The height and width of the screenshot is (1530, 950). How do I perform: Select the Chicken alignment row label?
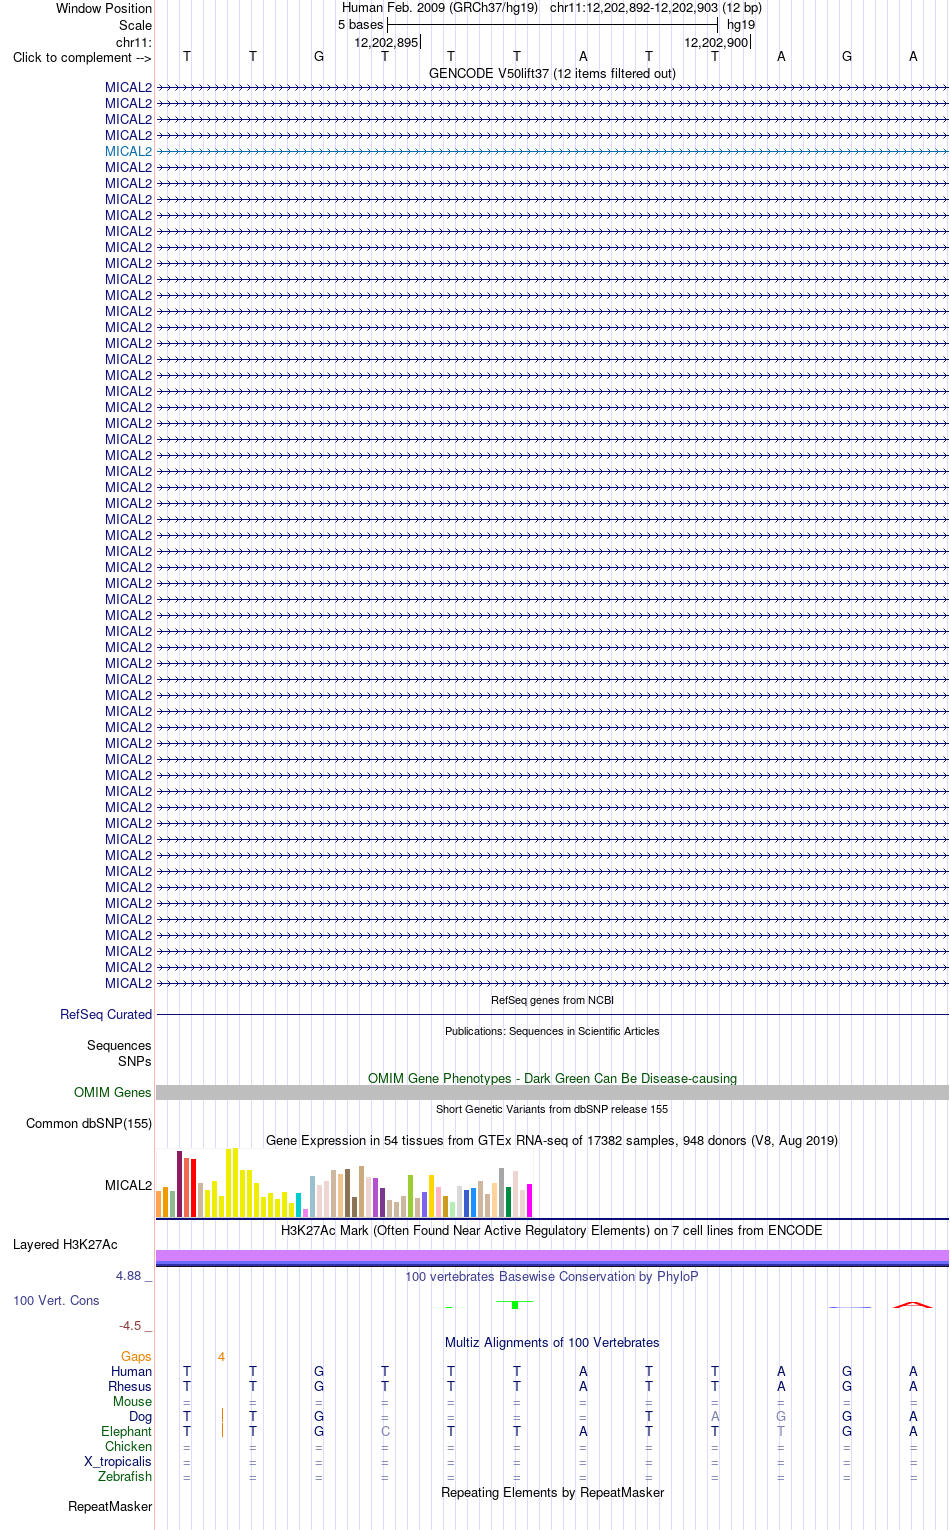(x=129, y=1446)
